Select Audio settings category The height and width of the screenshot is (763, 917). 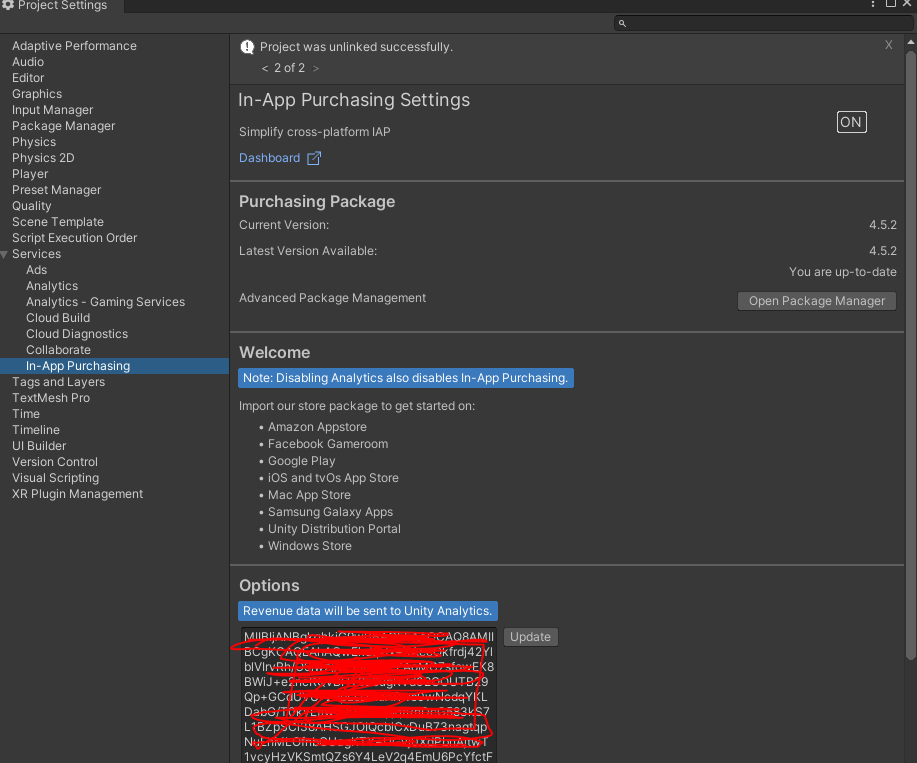click(28, 62)
